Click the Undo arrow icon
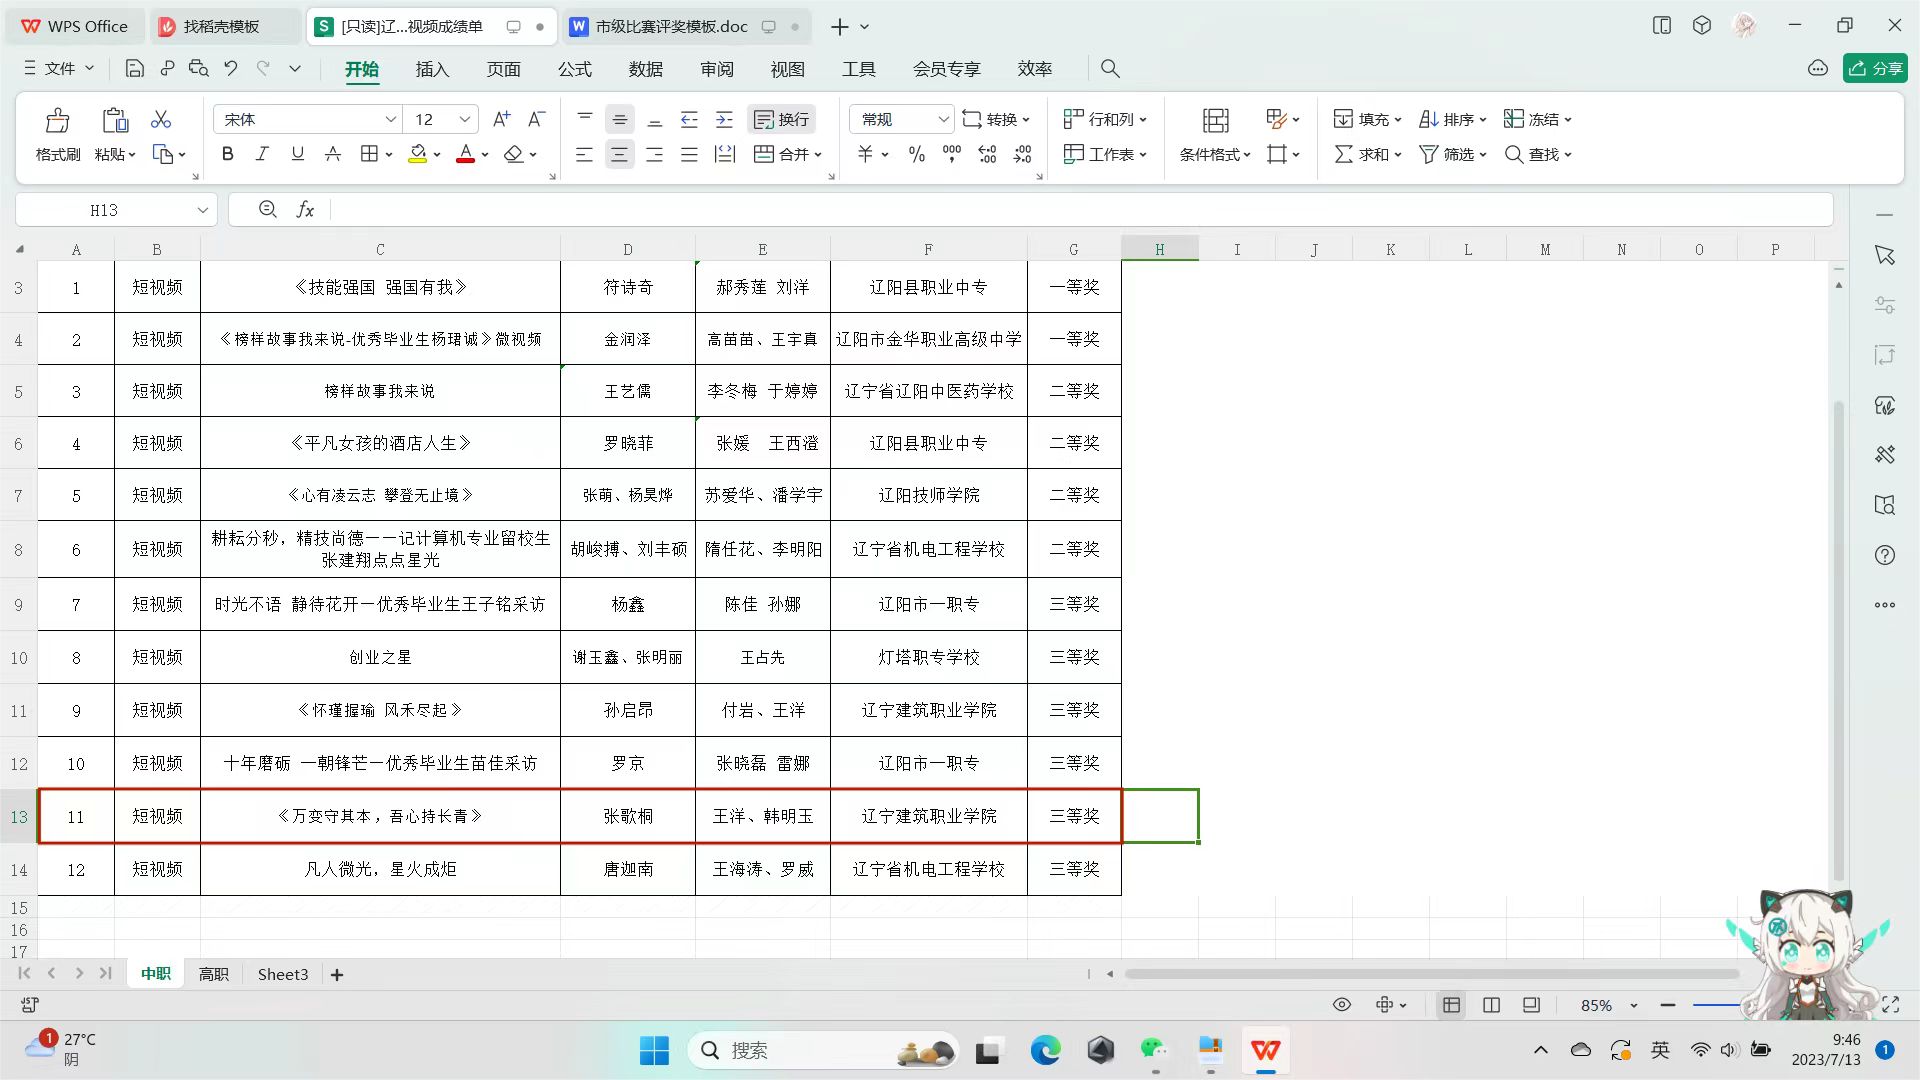Screen dimensions: 1920x1080 [231, 69]
